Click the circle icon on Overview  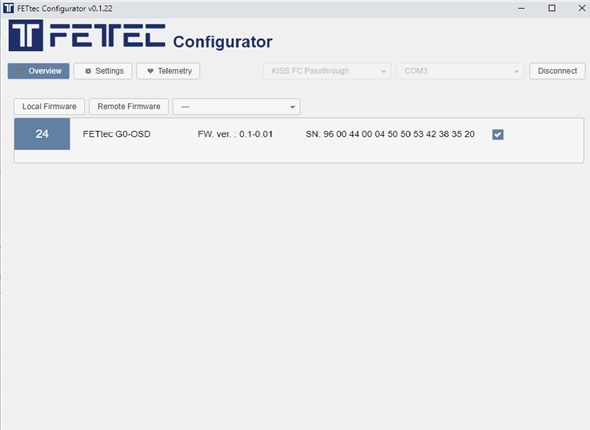point(21,71)
